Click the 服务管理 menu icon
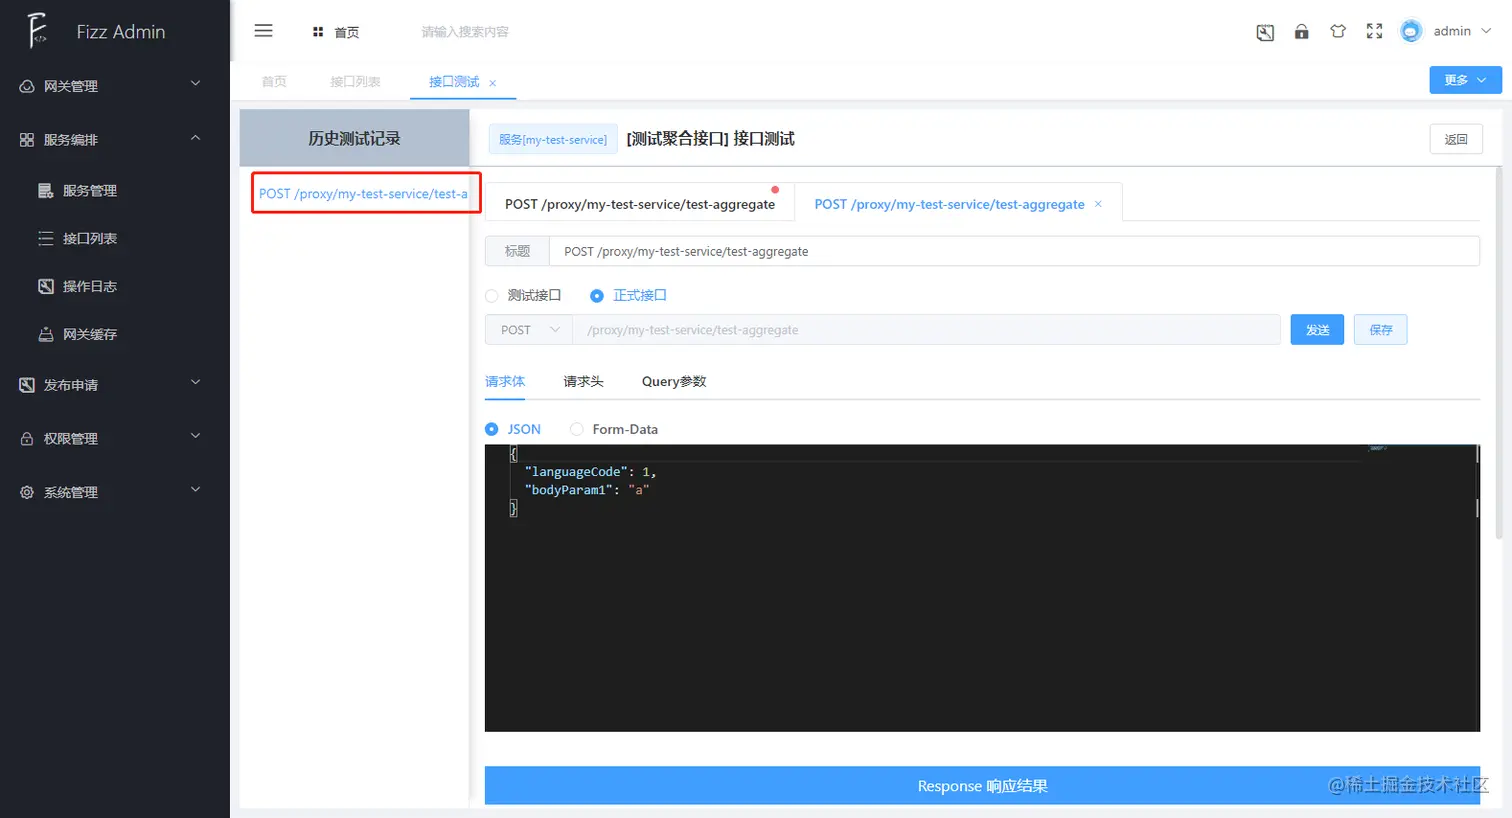This screenshot has width=1512, height=818. [x=46, y=190]
